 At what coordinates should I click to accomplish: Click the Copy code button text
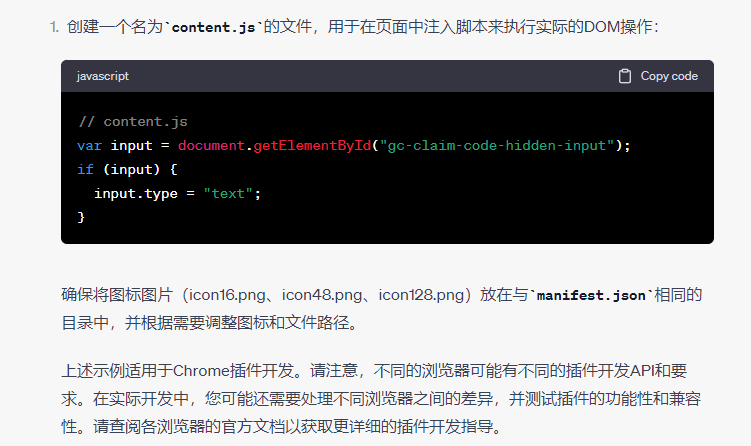click(669, 76)
